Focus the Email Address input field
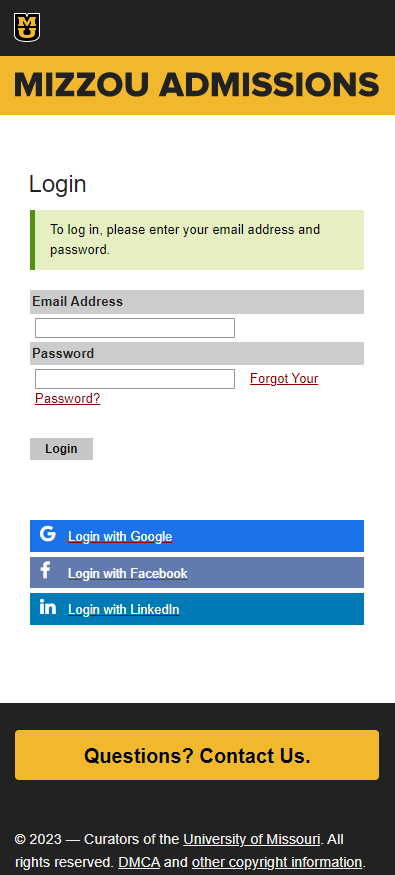Image resolution: width=395 pixels, height=875 pixels. click(x=135, y=328)
